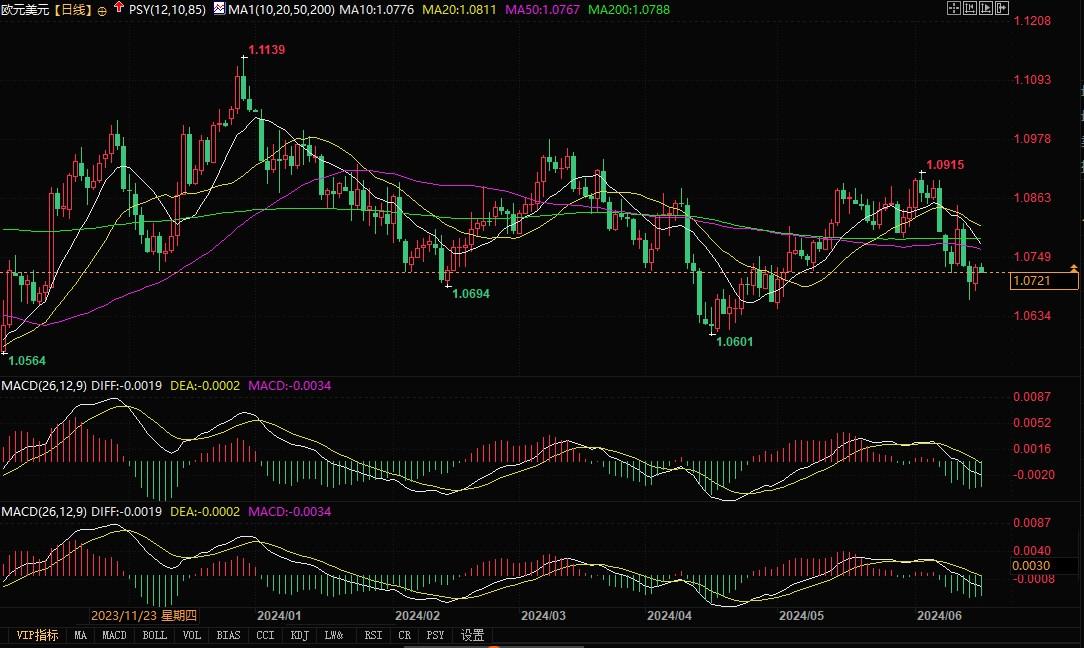Viewport: 1084px width, 648px height.
Task: Click the rightmost toolbar icon top right
Action: click(x=1000, y=8)
